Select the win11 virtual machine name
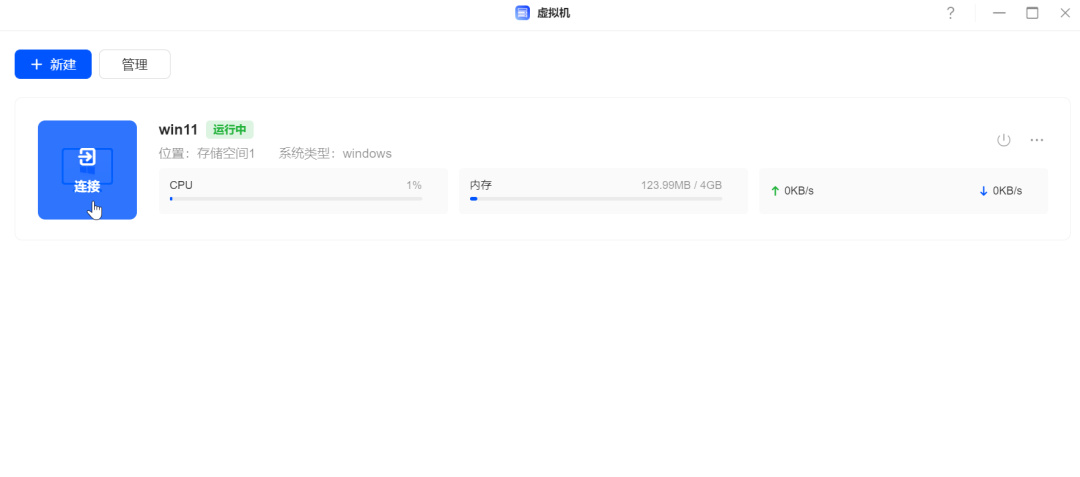Image resolution: width=1080 pixels, height=477 pixels. [178, 129]
